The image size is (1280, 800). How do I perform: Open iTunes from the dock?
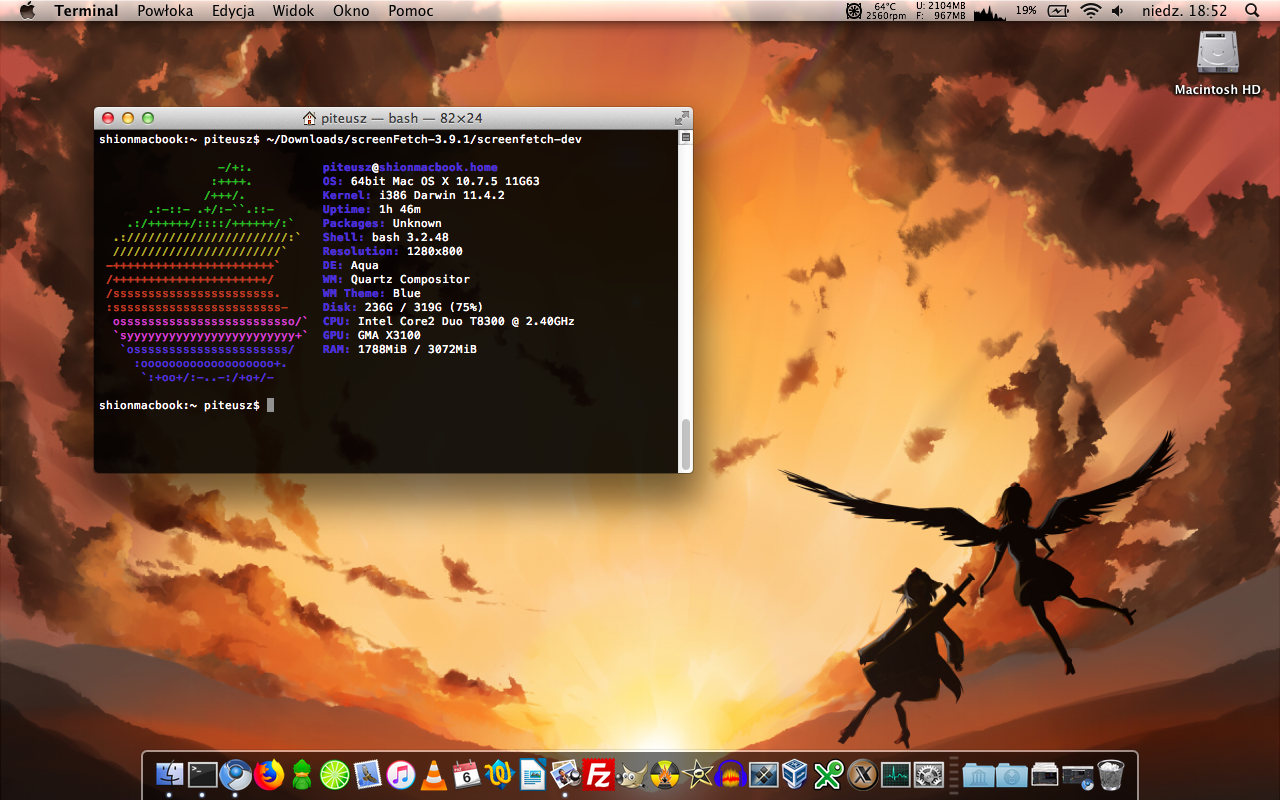(x=400, y=775)
